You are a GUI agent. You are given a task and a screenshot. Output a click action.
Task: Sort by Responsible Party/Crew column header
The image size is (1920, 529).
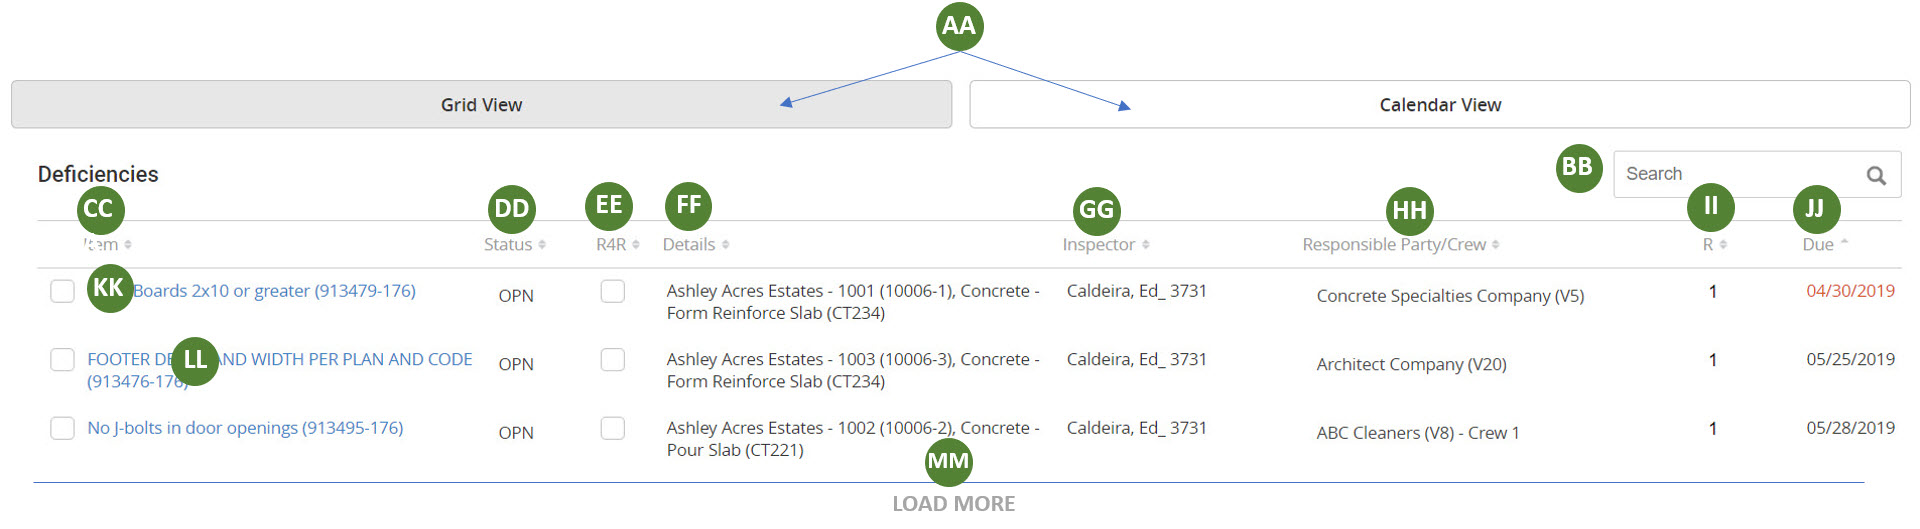pos(1401,244)
